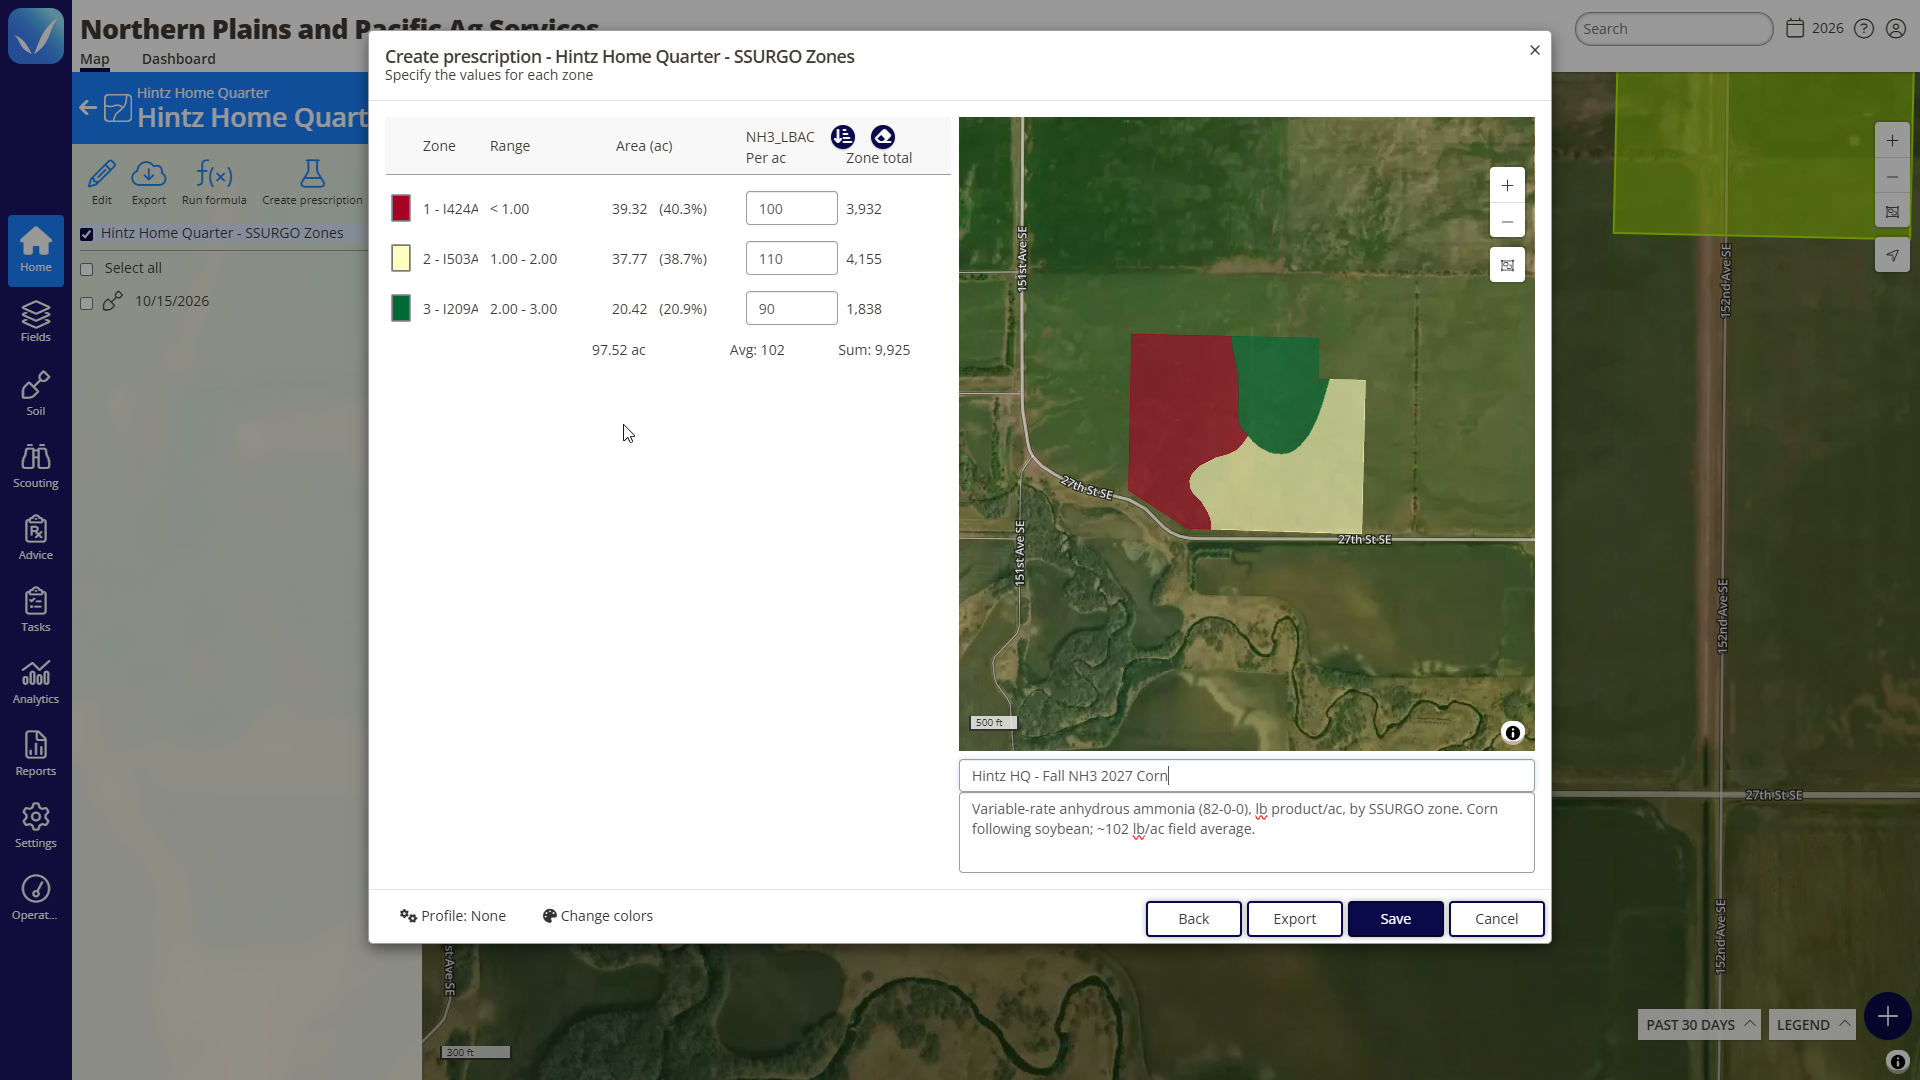Click Change colors link
Viewport: 1920px width, 1080px height.
coord(598,916)
